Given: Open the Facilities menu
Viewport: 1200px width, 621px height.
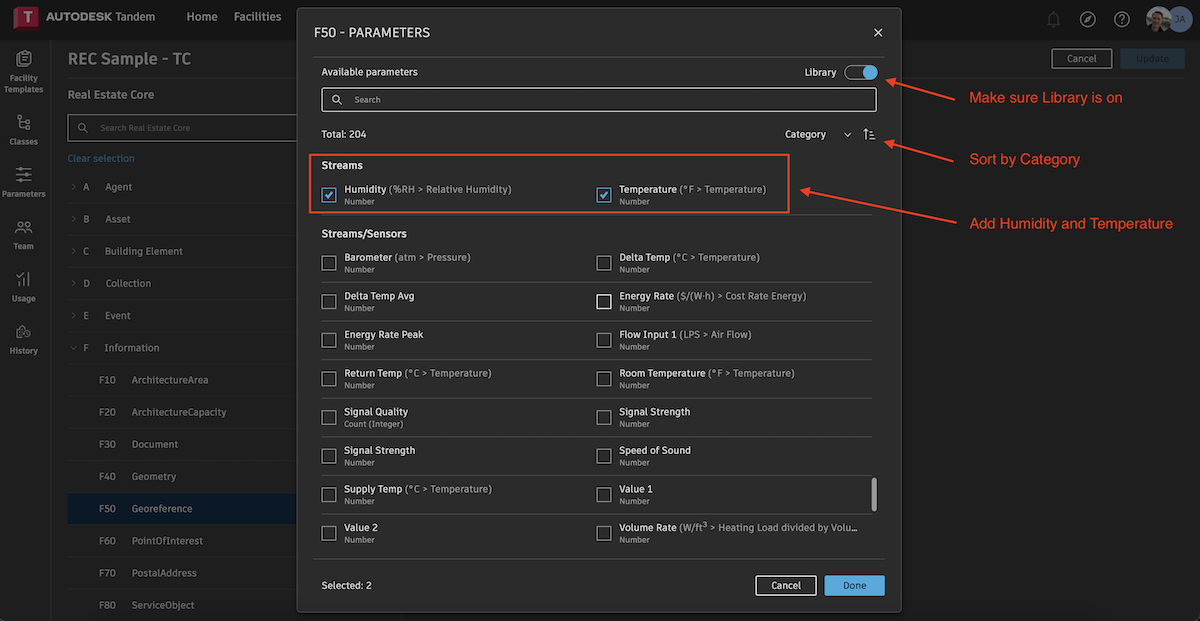Looking at the screenshot, I should (257, 17).
